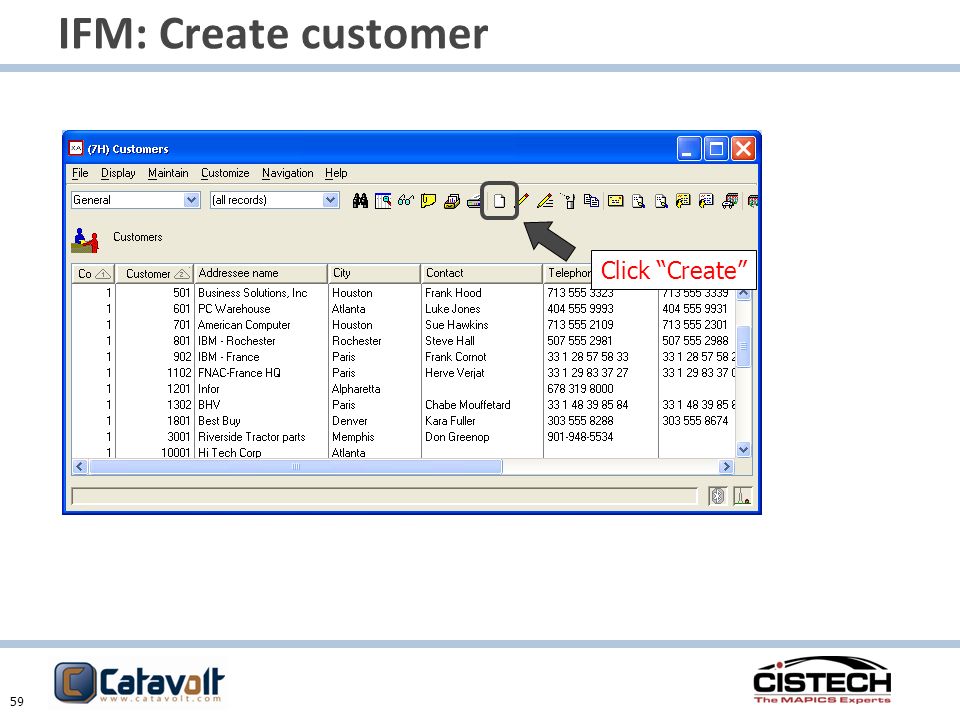Screen dimensions: 960x720
Task: Click the Copy documents icon
Action: [x=591, y=201]
